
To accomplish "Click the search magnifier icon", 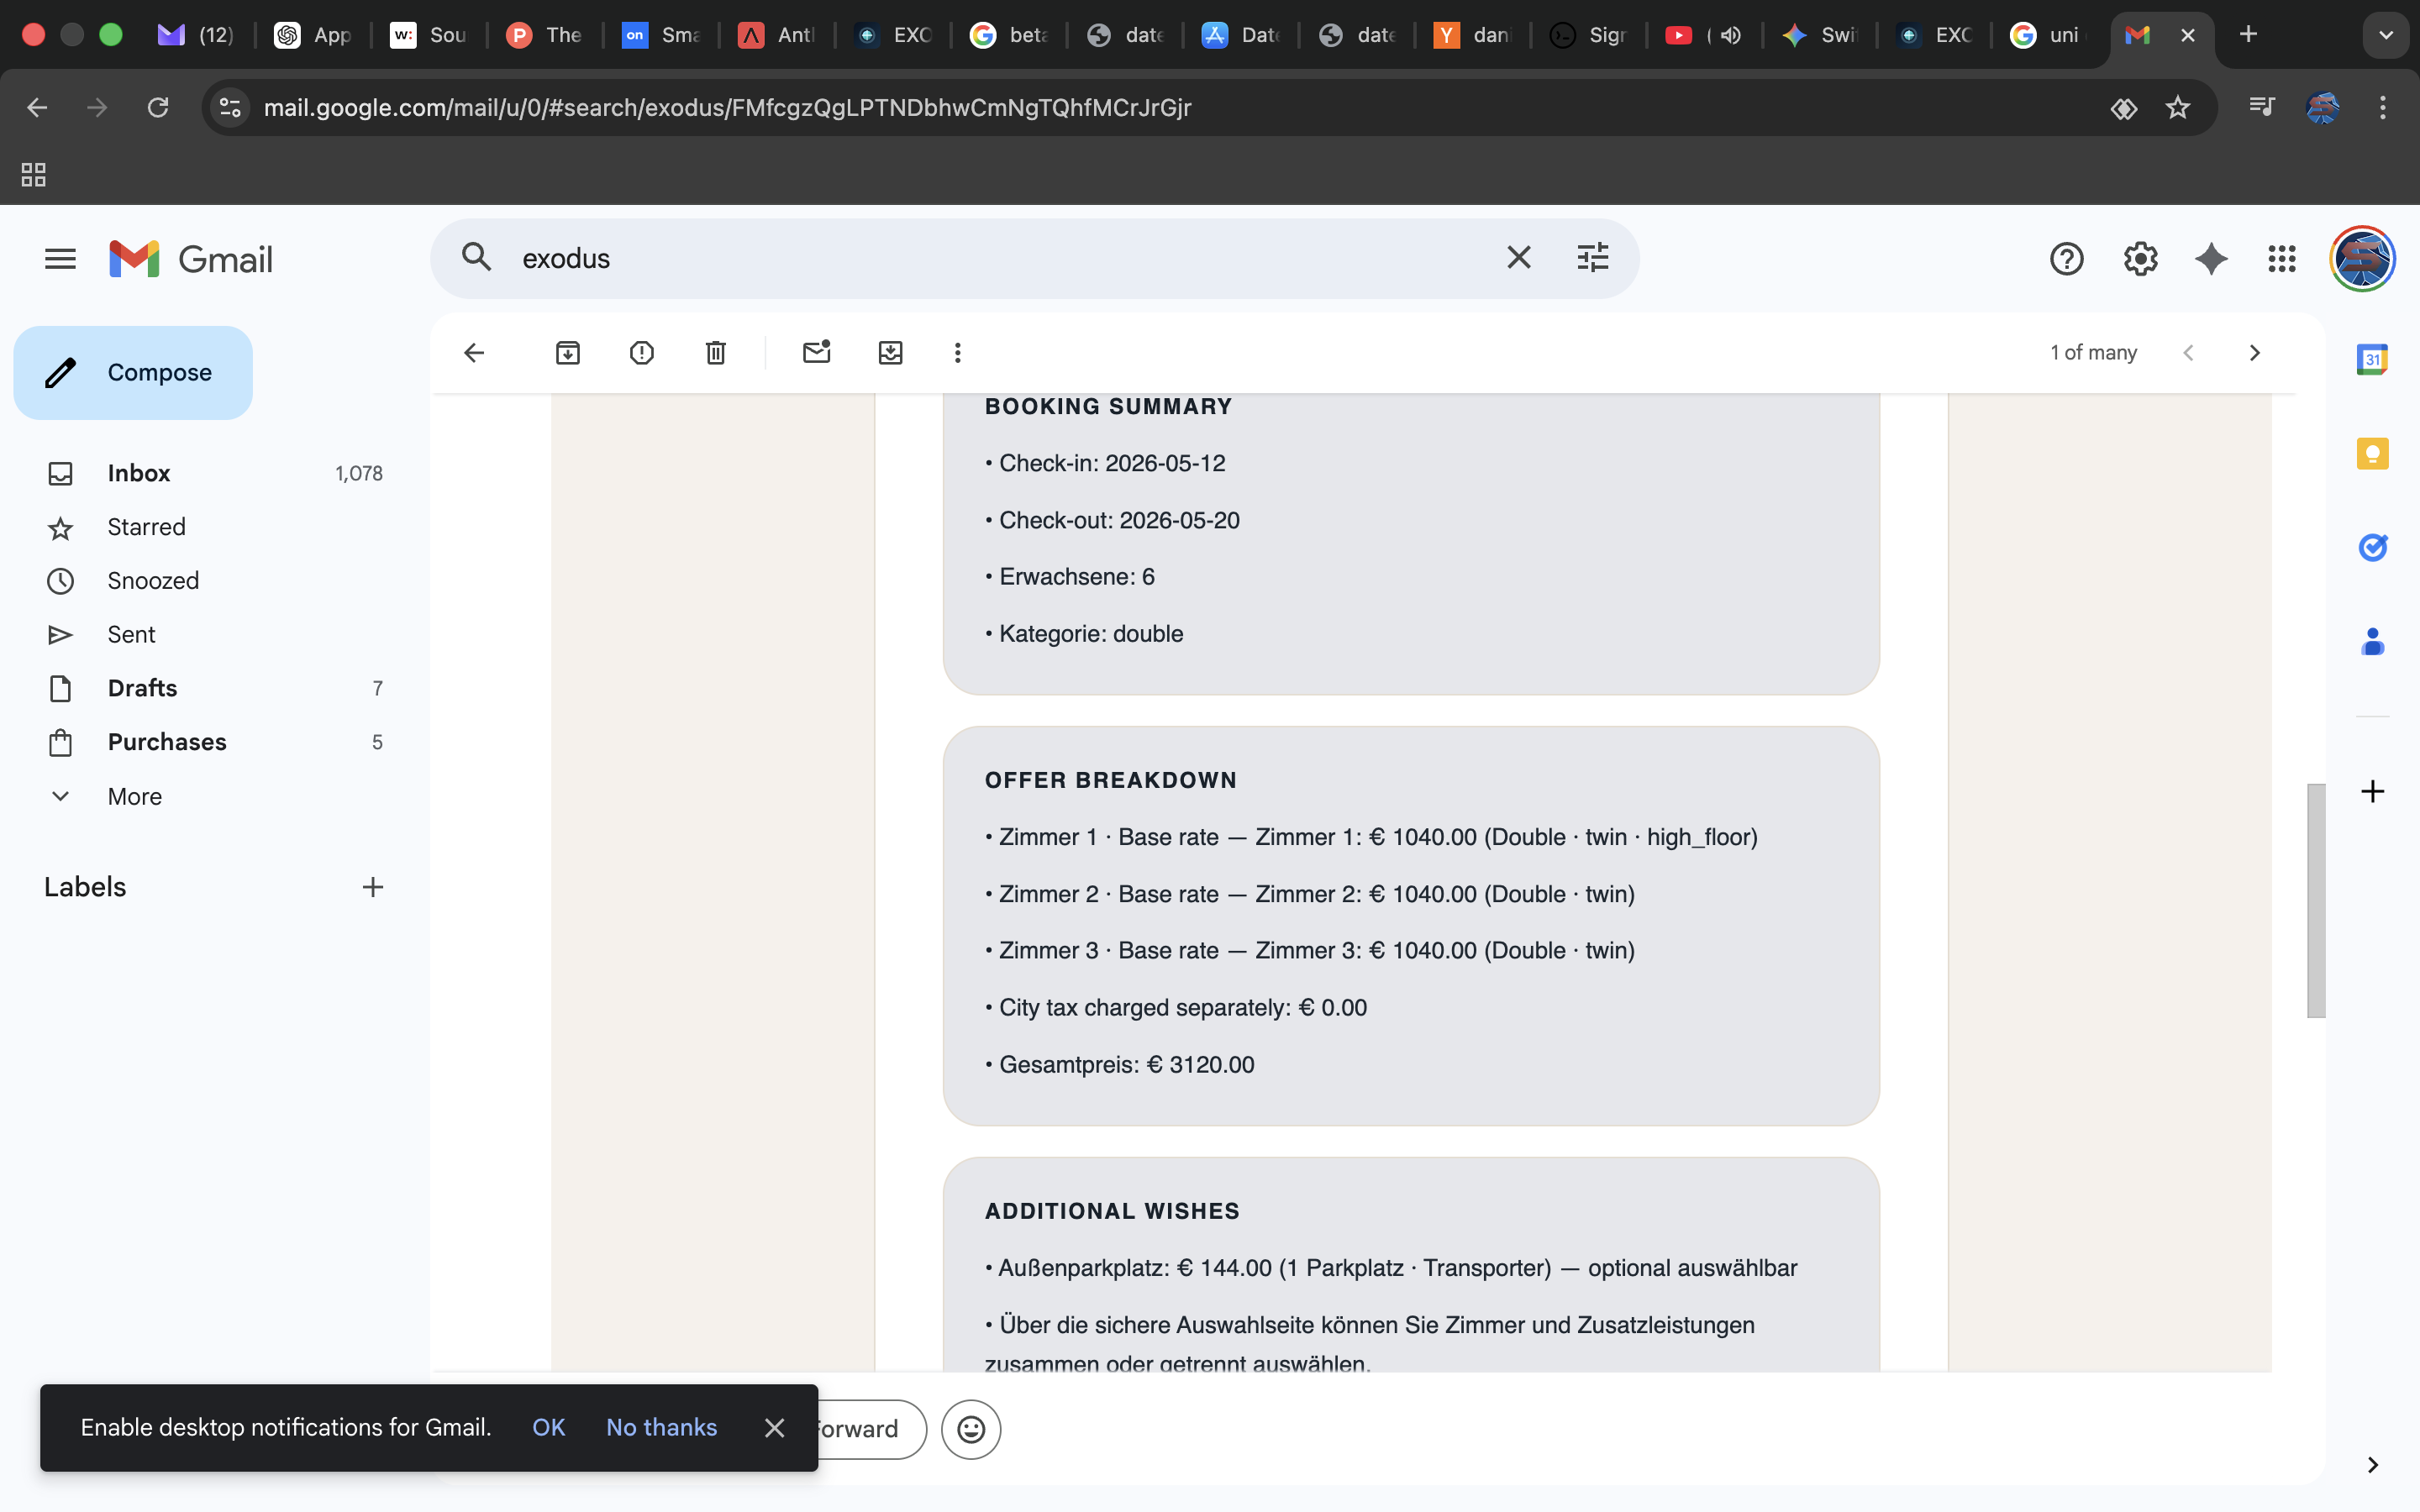I will pyautogui.click(x=477, y=258).
